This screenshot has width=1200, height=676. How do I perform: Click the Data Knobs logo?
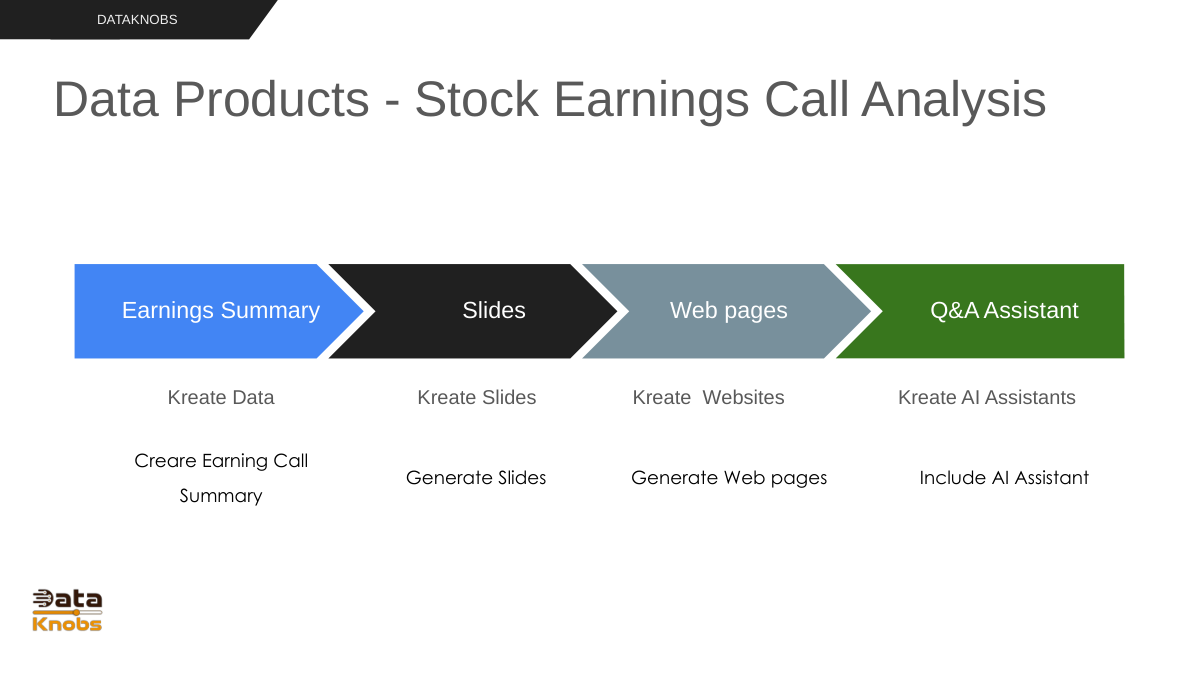coord(67,610)
